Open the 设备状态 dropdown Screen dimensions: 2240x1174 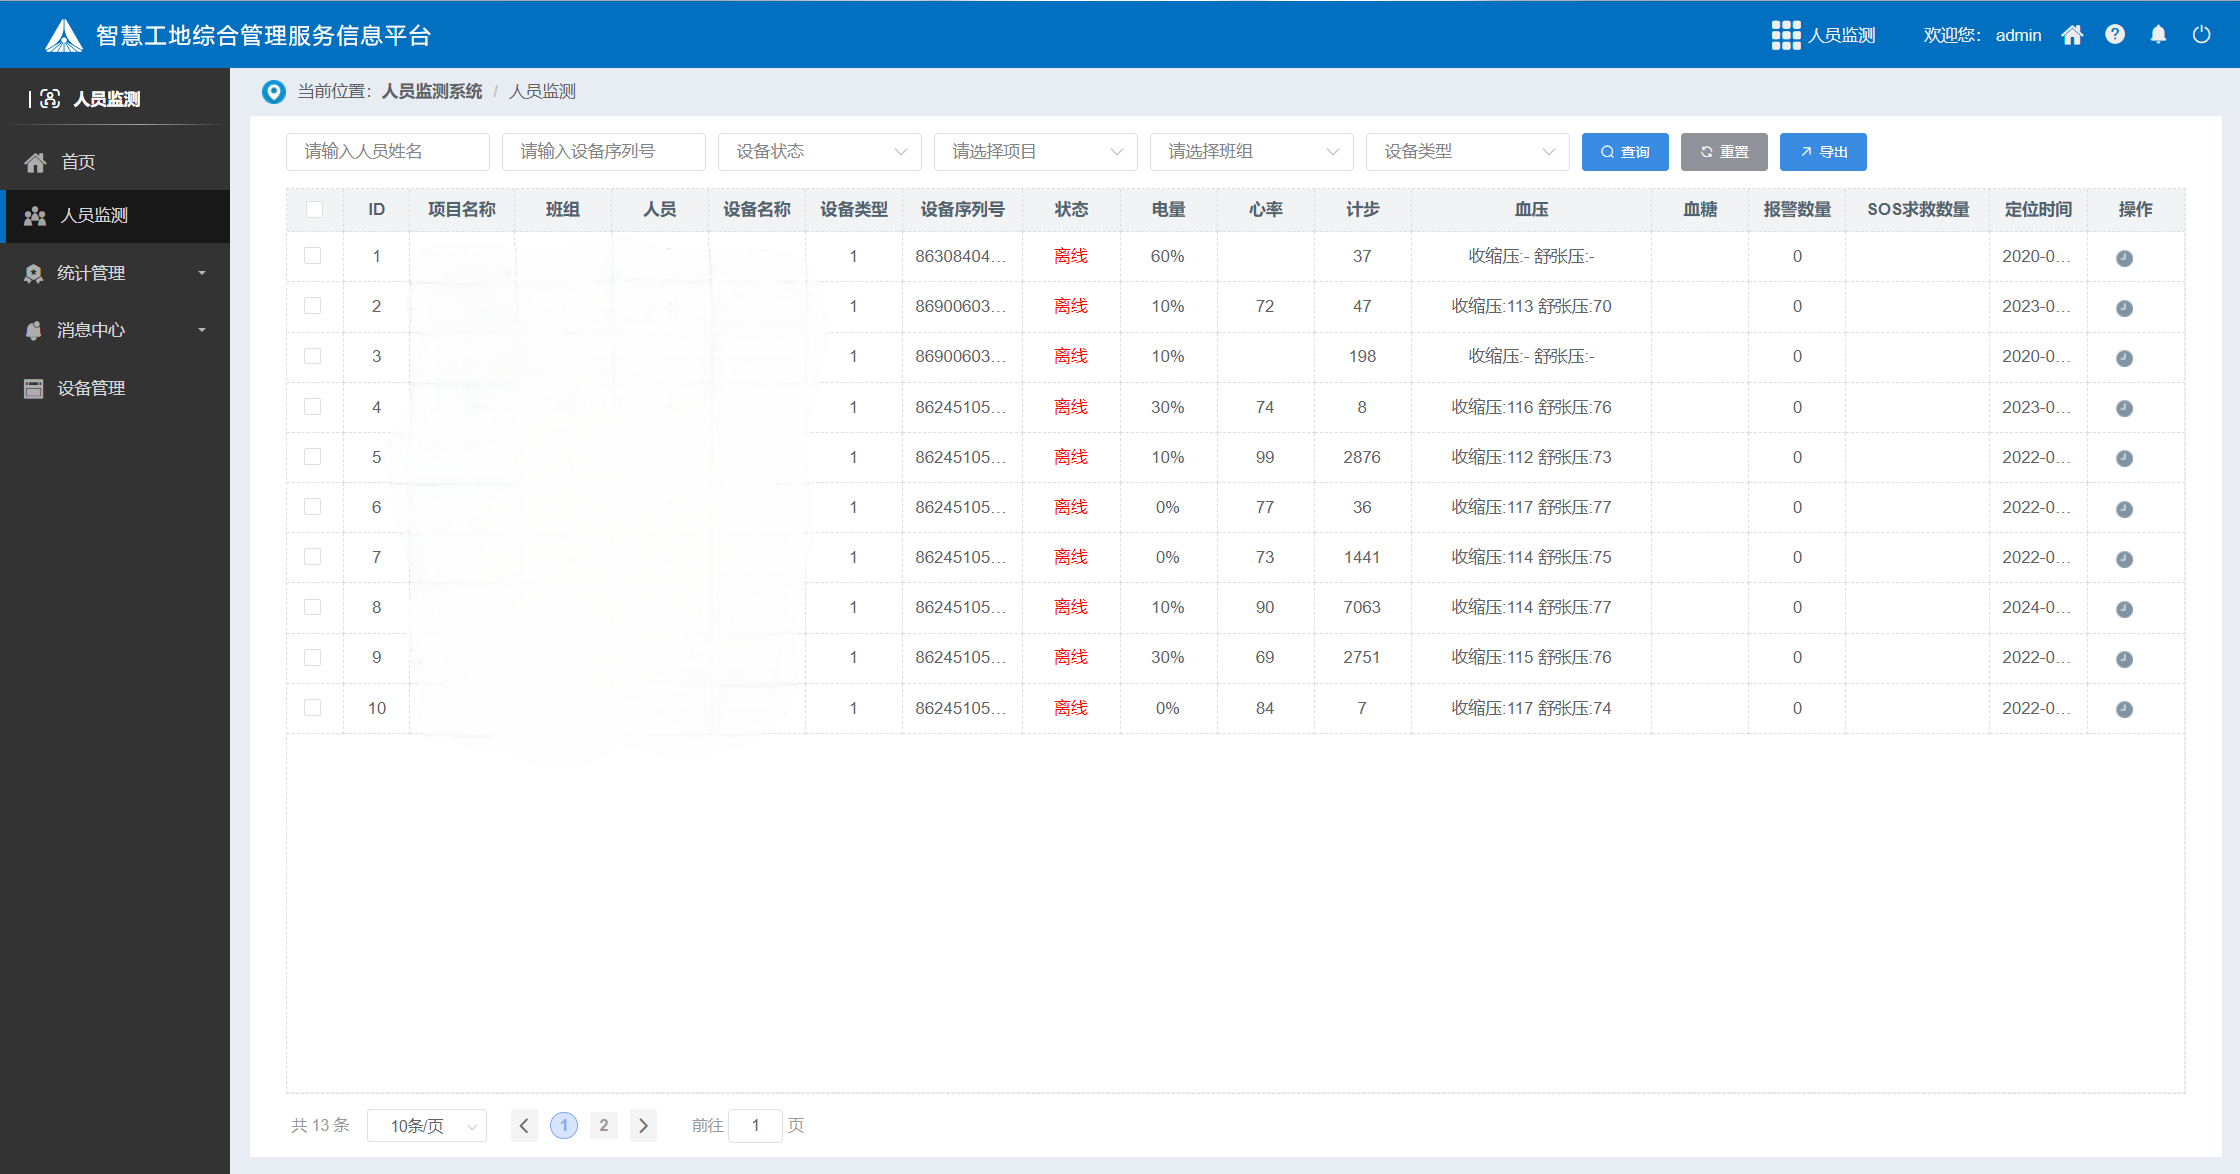click(x=819, y=151)
